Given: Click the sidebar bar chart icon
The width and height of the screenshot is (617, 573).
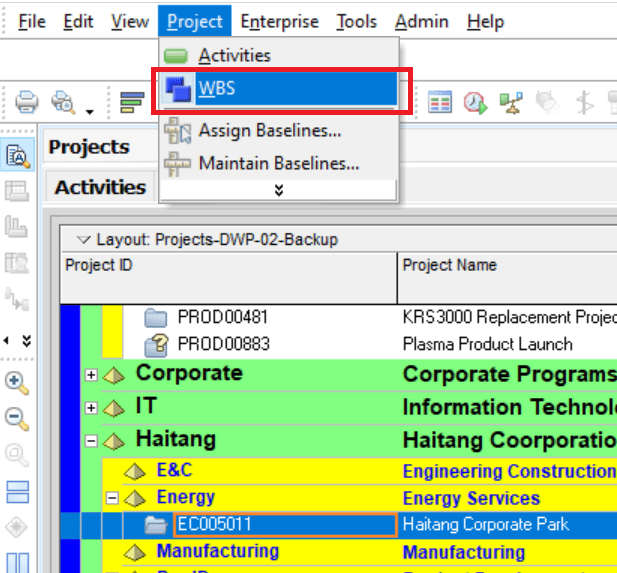Looking at the screenshot, I should tap(16, 227).
